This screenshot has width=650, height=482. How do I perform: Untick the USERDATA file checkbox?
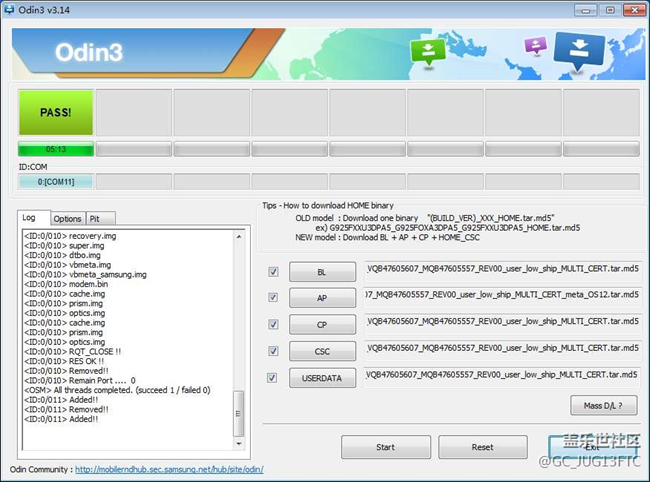(272, 378)
